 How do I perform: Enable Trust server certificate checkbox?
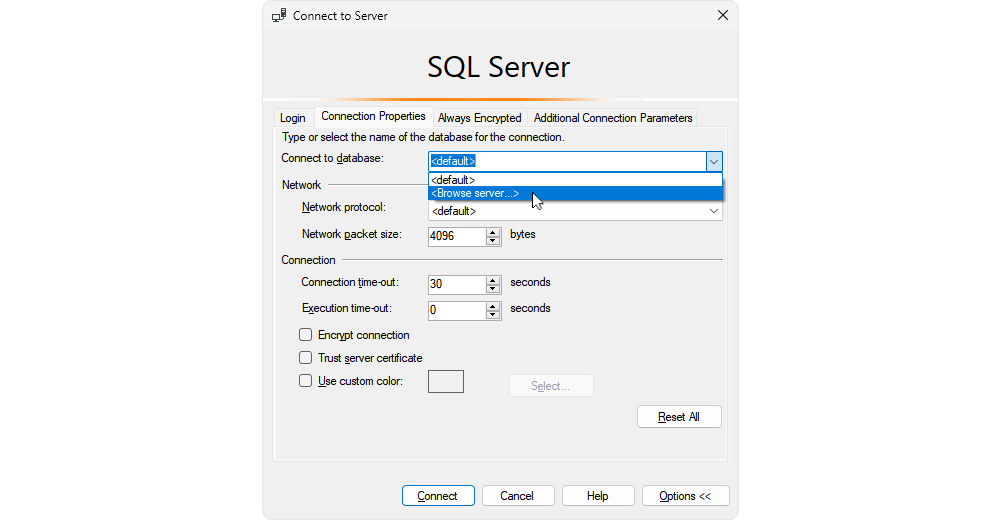(x=305, y=358)
